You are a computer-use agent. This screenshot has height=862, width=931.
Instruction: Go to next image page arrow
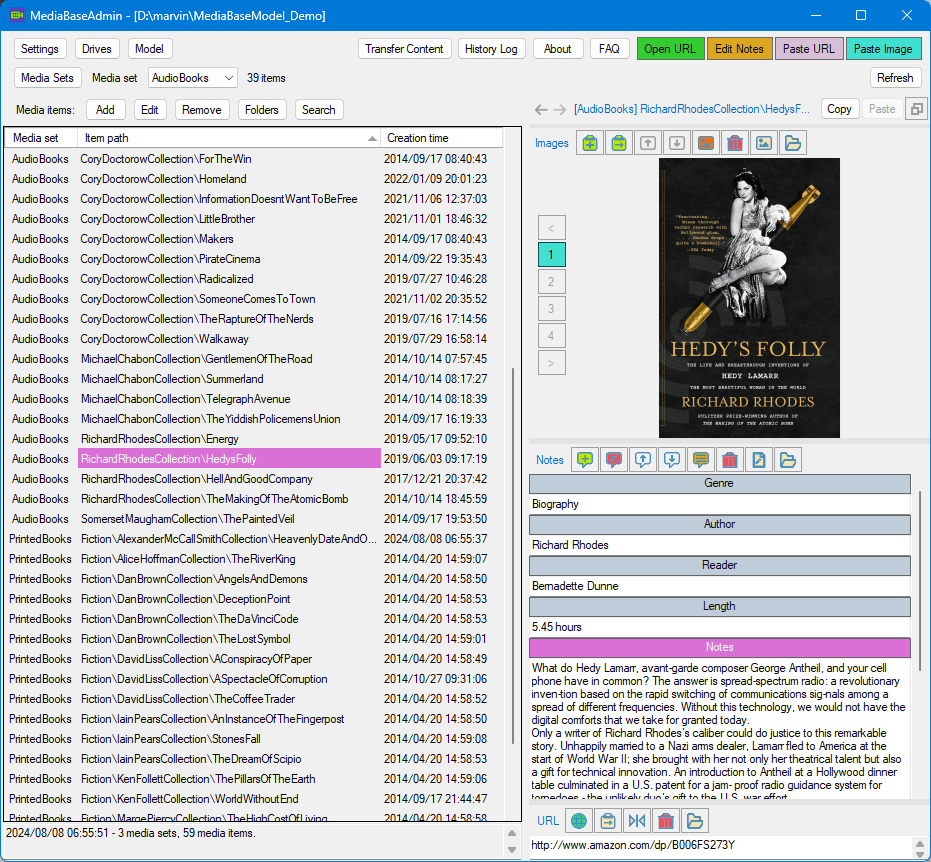tap(551, 363)
